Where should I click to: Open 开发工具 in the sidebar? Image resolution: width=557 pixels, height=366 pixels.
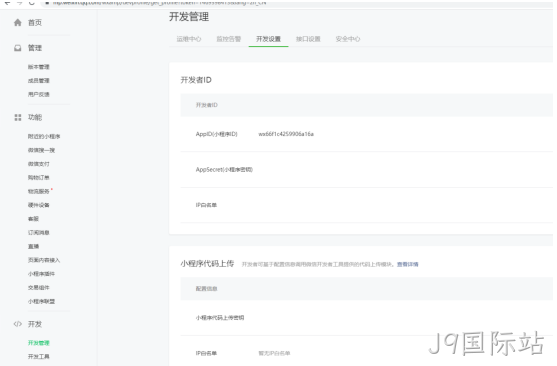(x=39, y=357)
